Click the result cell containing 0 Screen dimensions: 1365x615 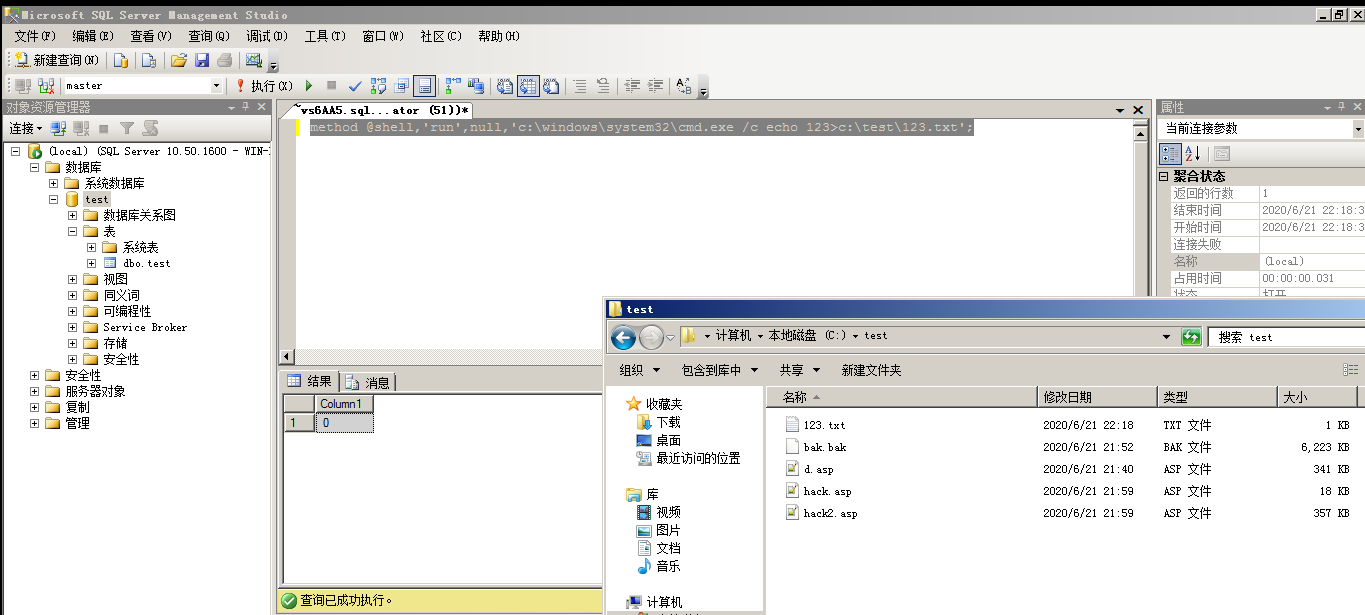click(344, 423)
